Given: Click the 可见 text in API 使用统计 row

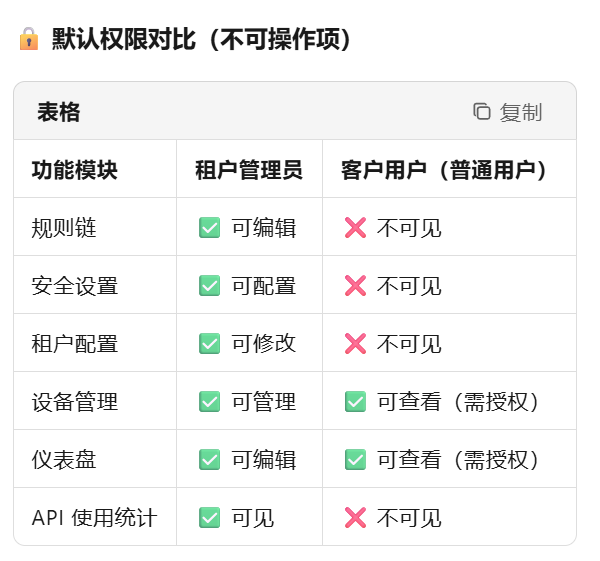Looking at the screenshot, I should tap(253, 518).
